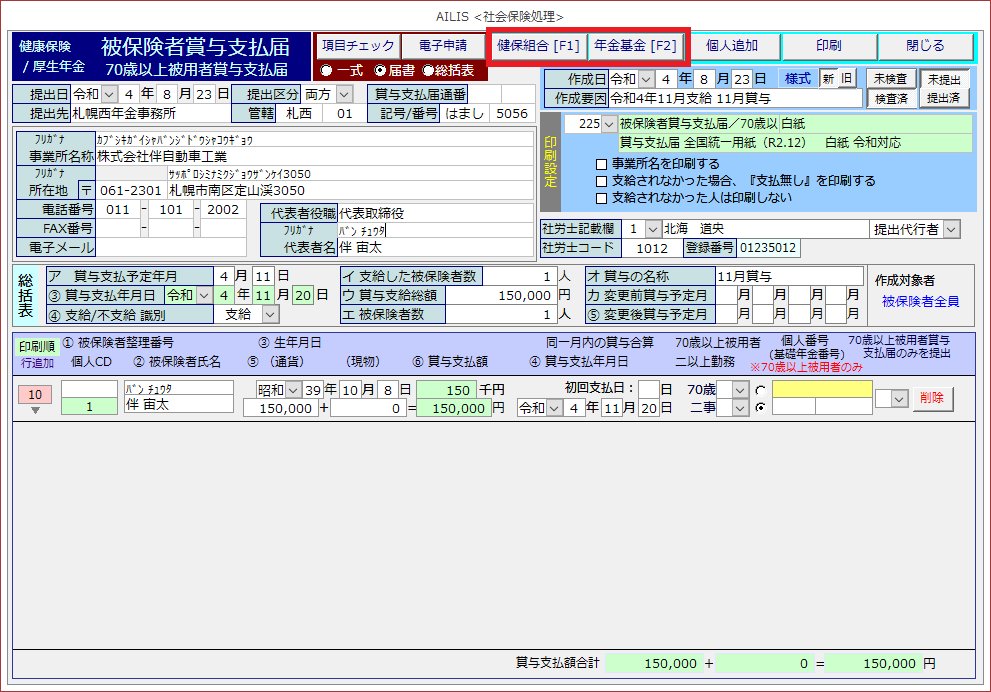Enable 事業所名を印刷する checkbox
This screenshot has width=991, height=692.
pos(601,164)
